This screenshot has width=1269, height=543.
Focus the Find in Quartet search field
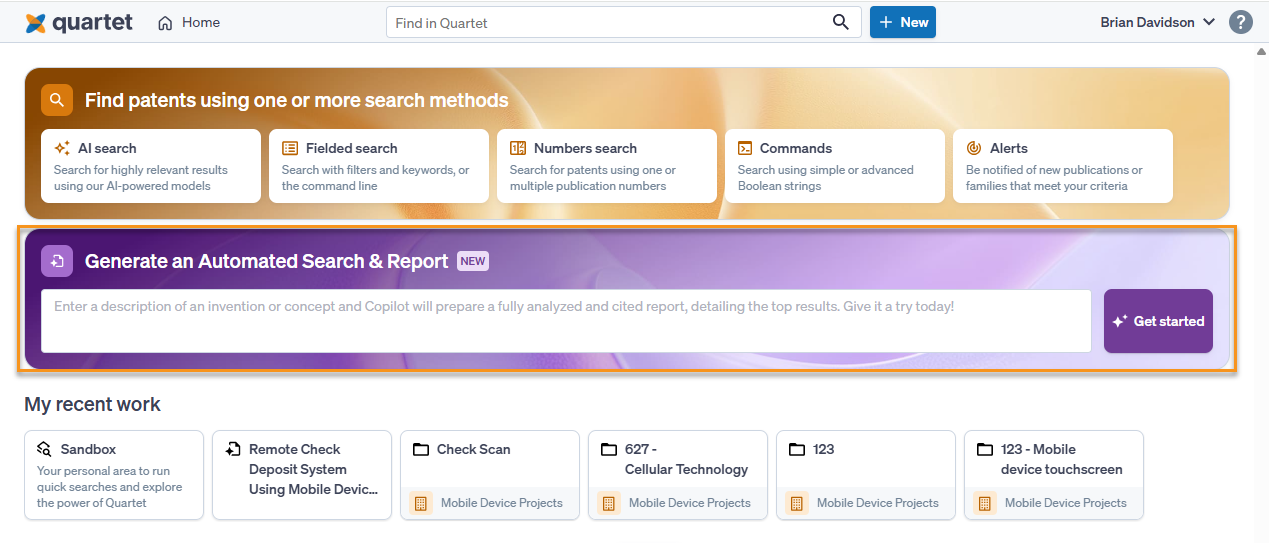tap(610, 22)
